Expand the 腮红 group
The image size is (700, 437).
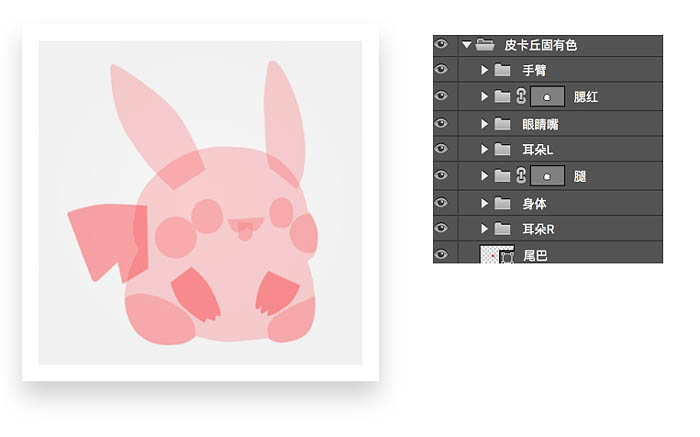click(484, 96)
